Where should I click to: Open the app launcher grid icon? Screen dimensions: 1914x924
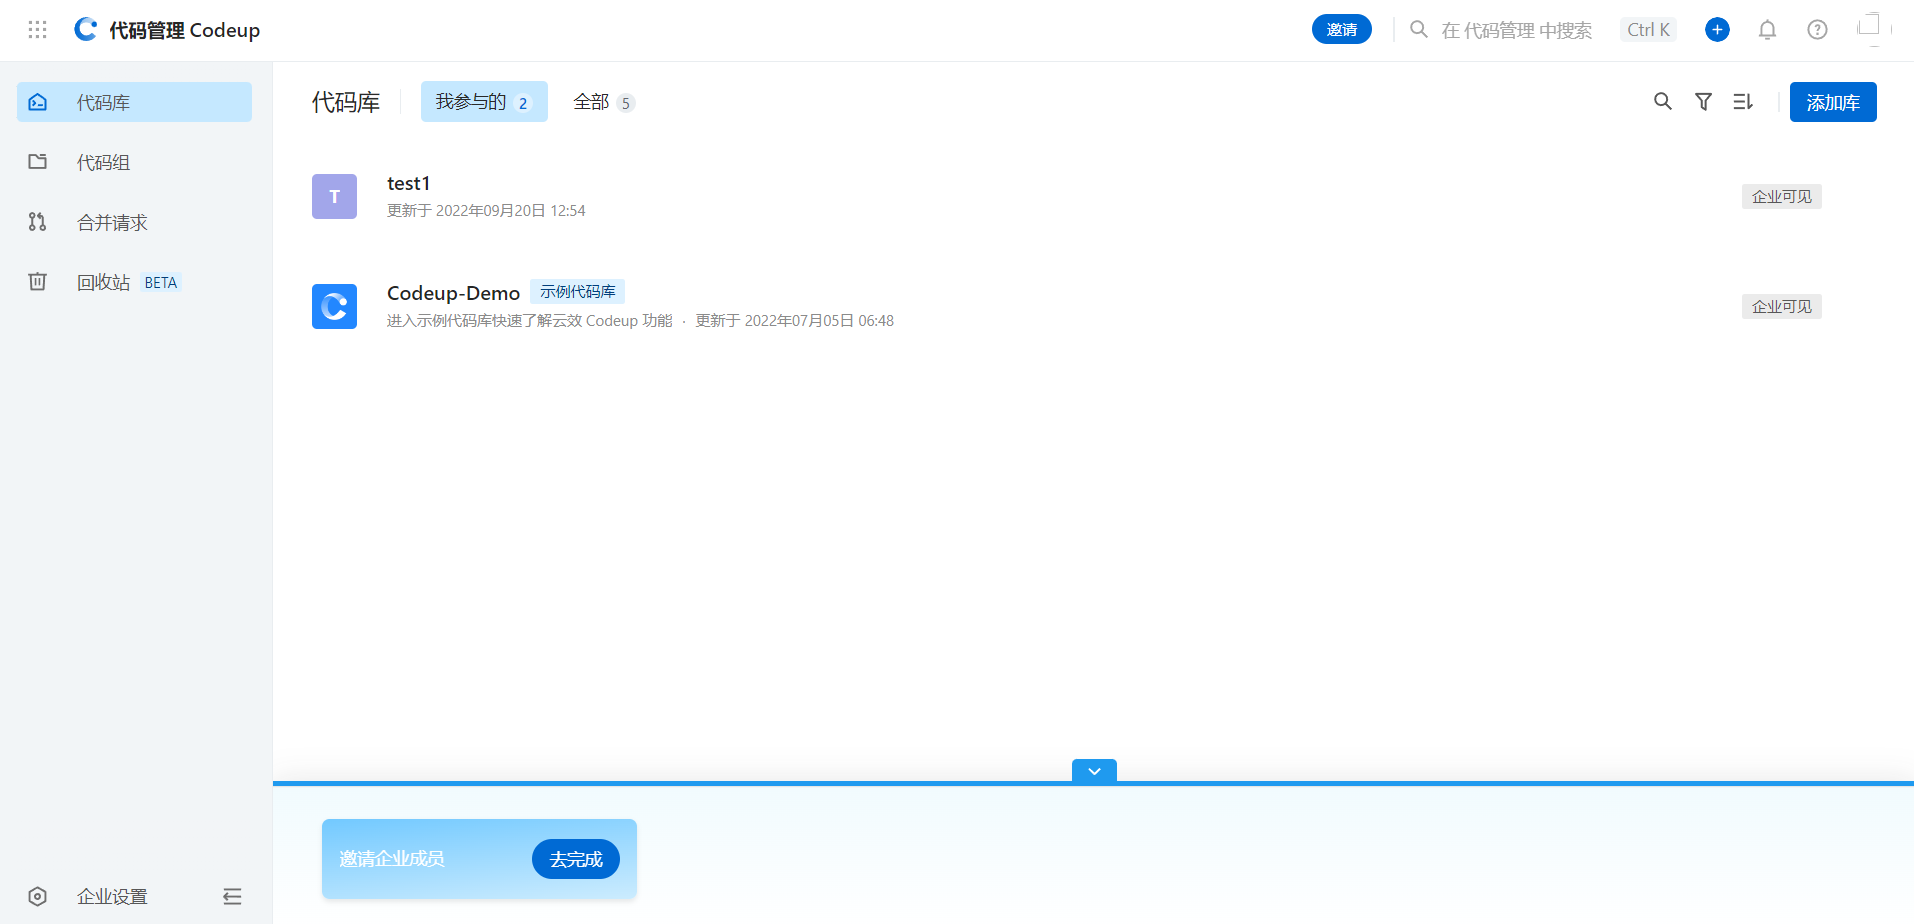pos(37,30)
